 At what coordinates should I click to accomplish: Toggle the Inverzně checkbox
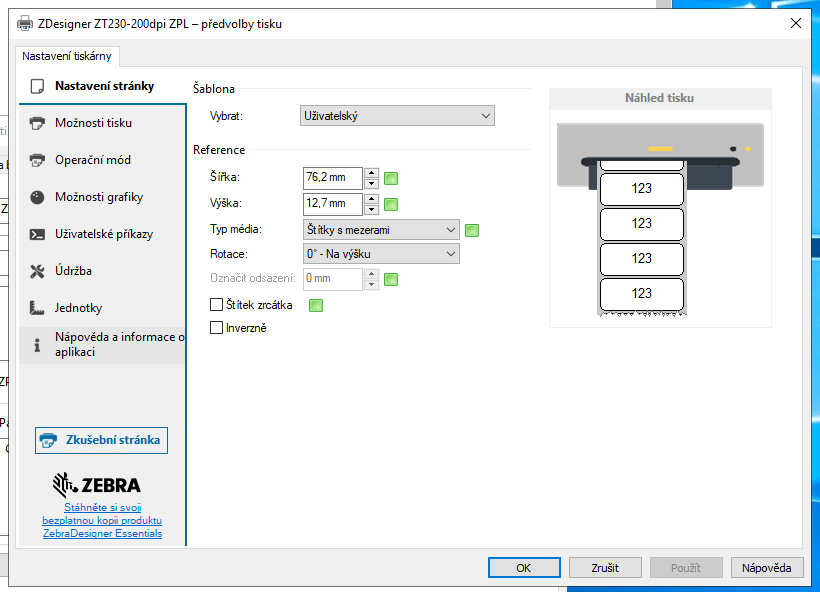(217, 327)
